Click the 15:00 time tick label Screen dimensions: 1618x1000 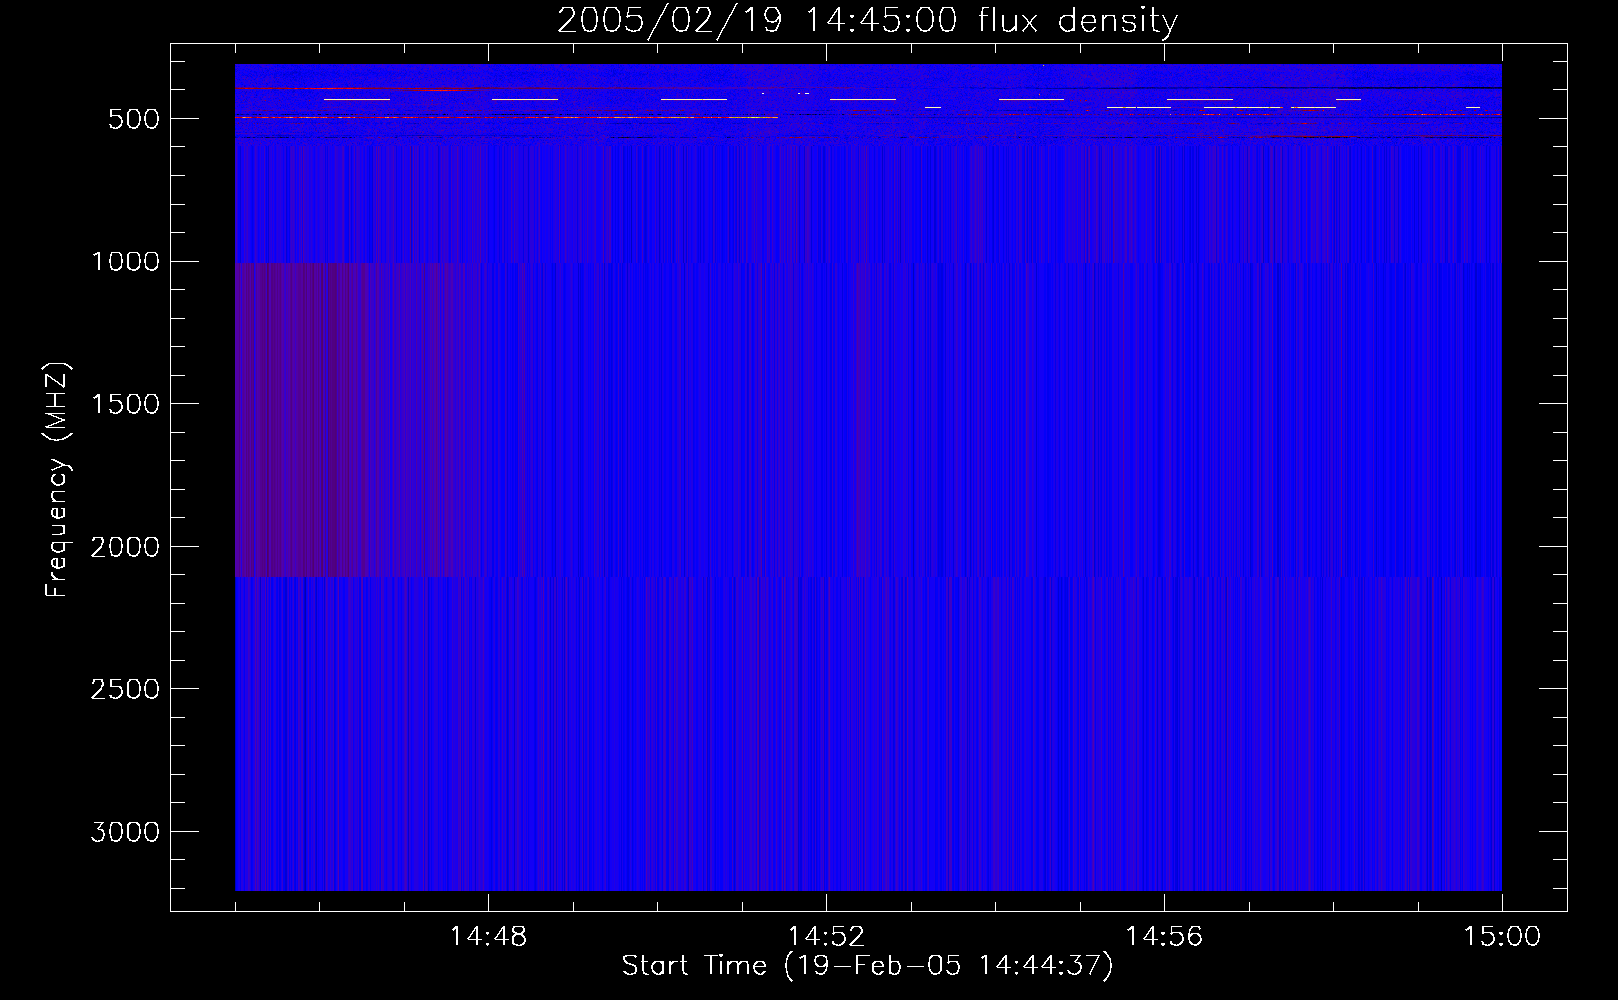click(1502, 937)
